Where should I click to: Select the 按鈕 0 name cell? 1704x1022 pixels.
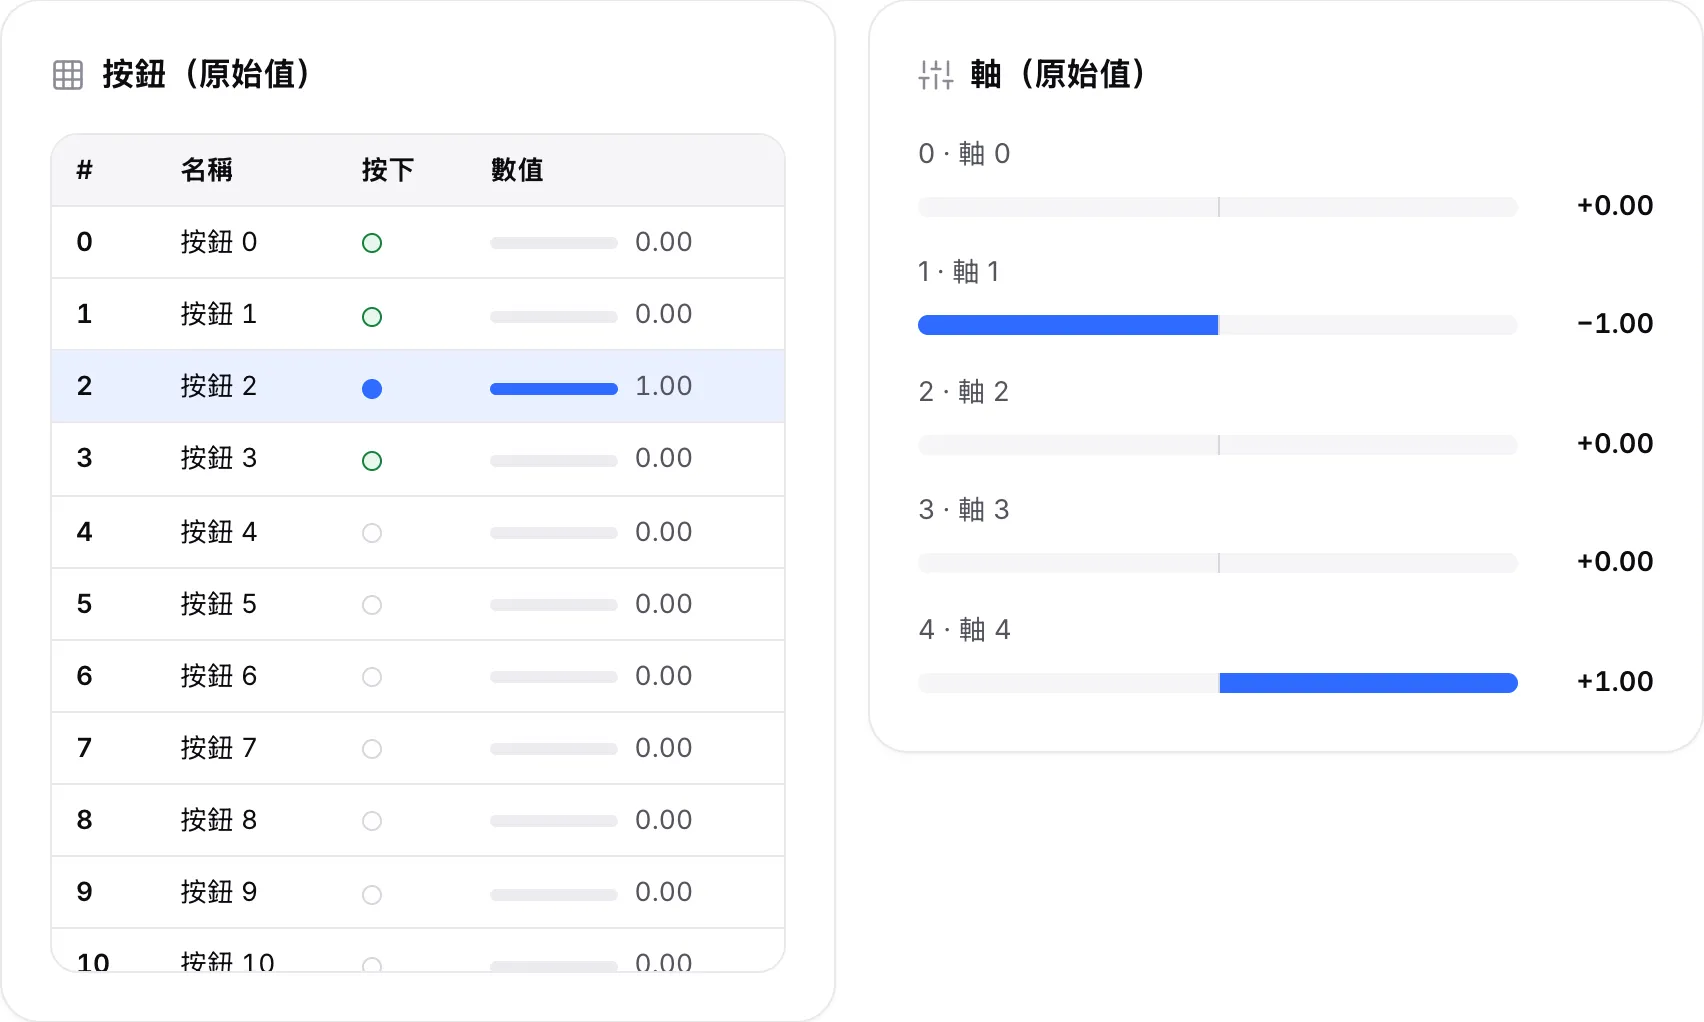click(219, 242)
